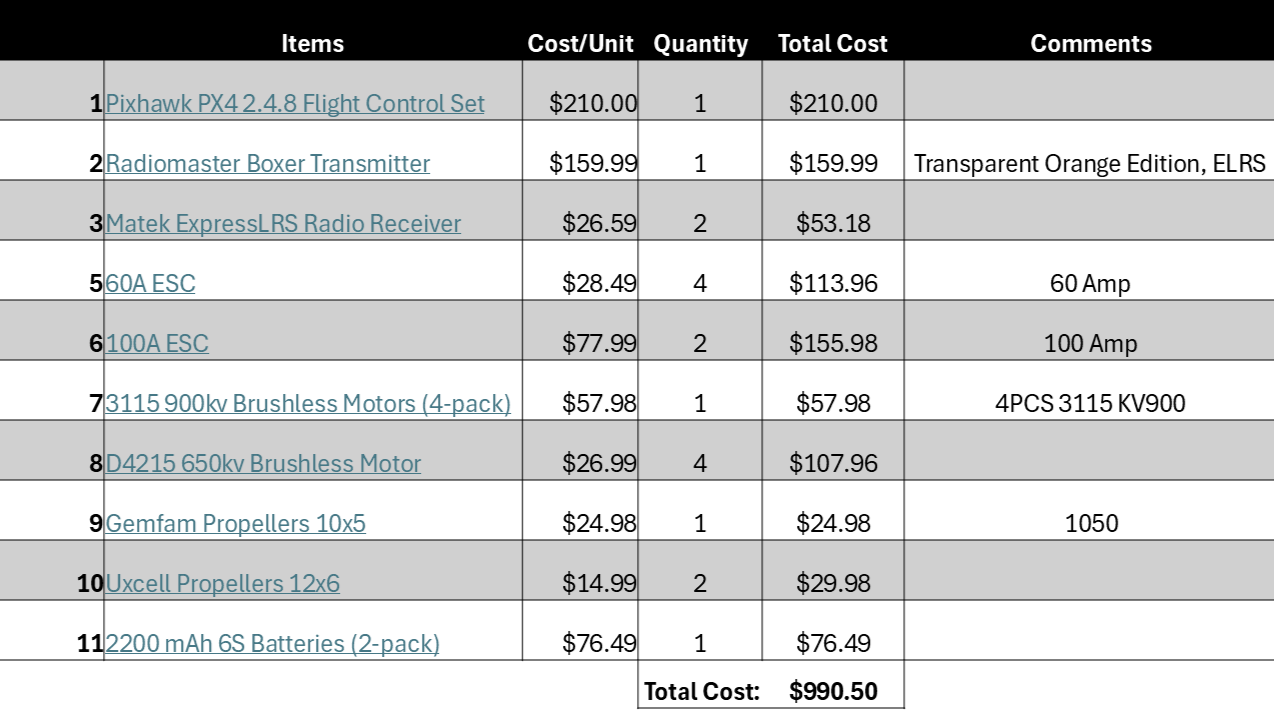Image resolution: width=1274 pixels, height=720 pixels.
Task: Select the 4PCS 3115 KV900 comment cell
Action: point(1089,403)
